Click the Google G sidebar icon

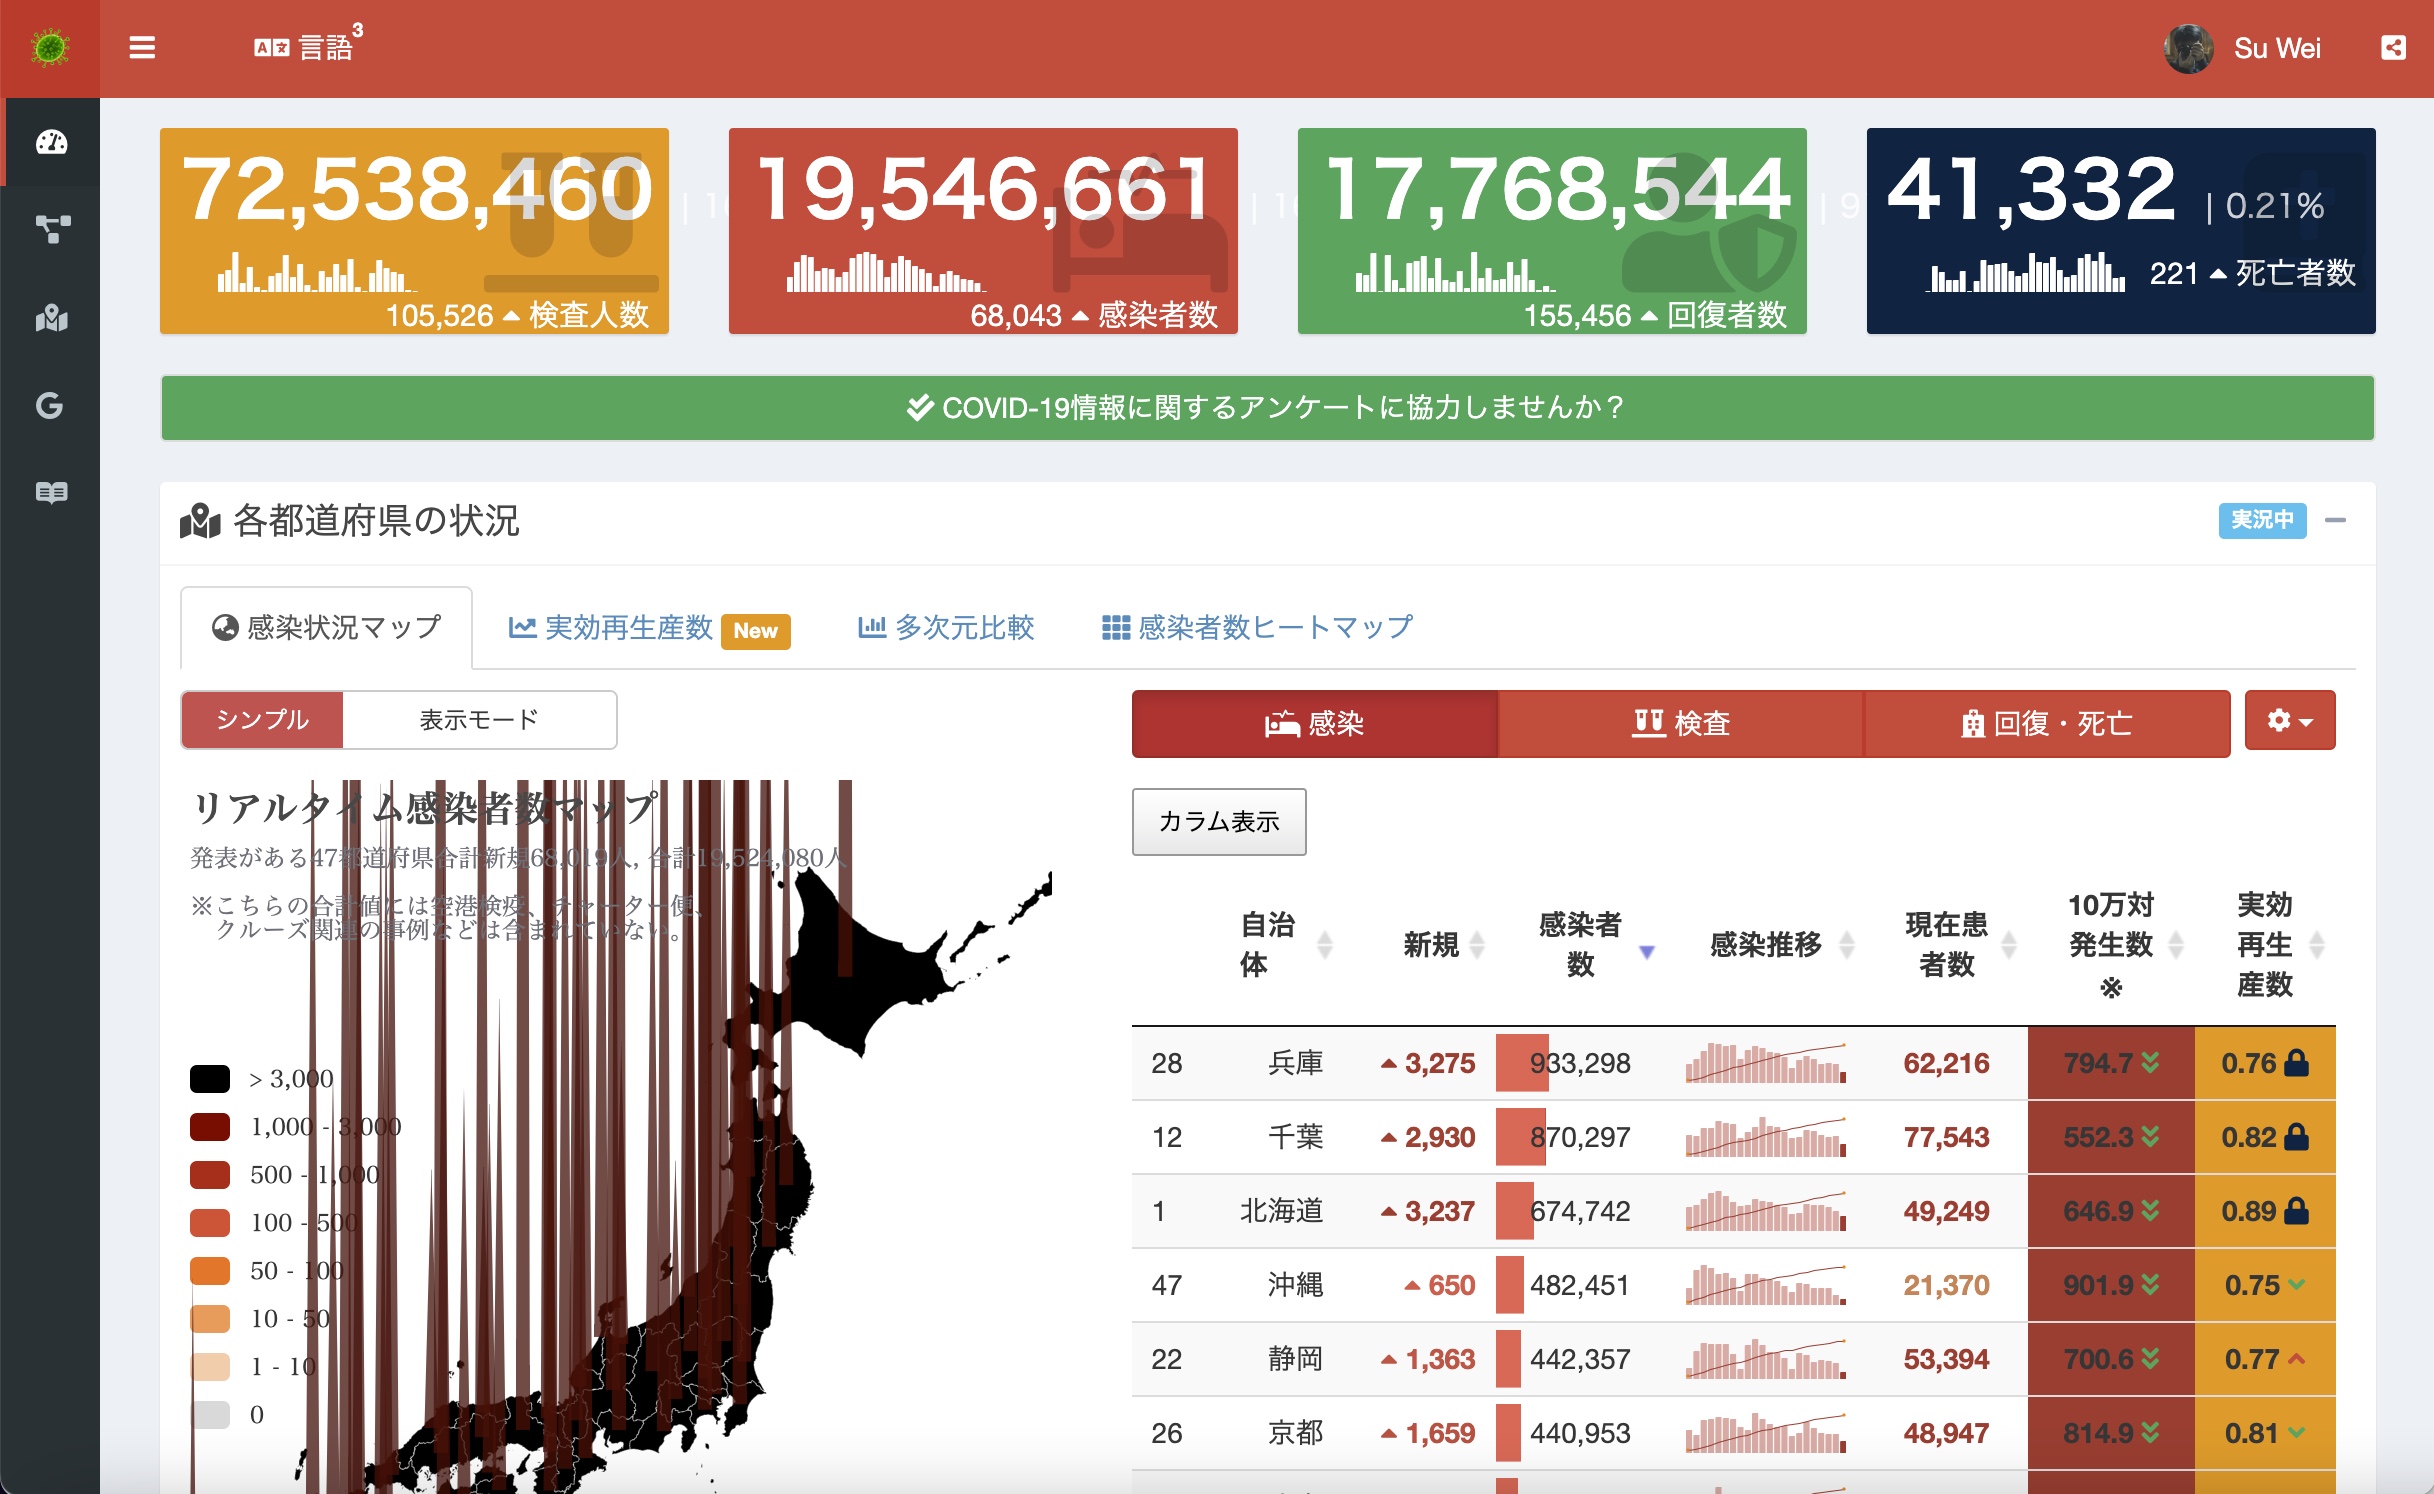pyautogui.click(x=49, y=405)
